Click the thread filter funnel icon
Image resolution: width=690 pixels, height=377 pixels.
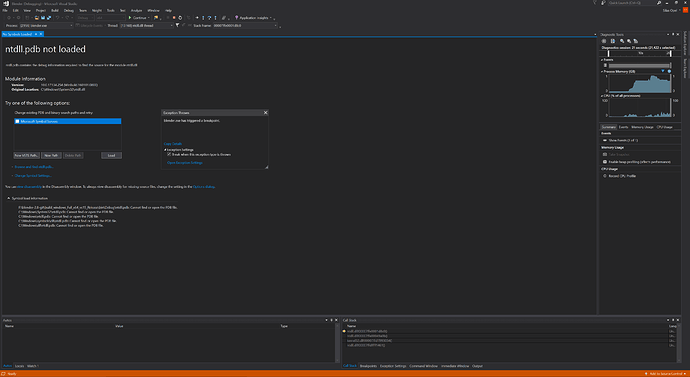[177, 26]
